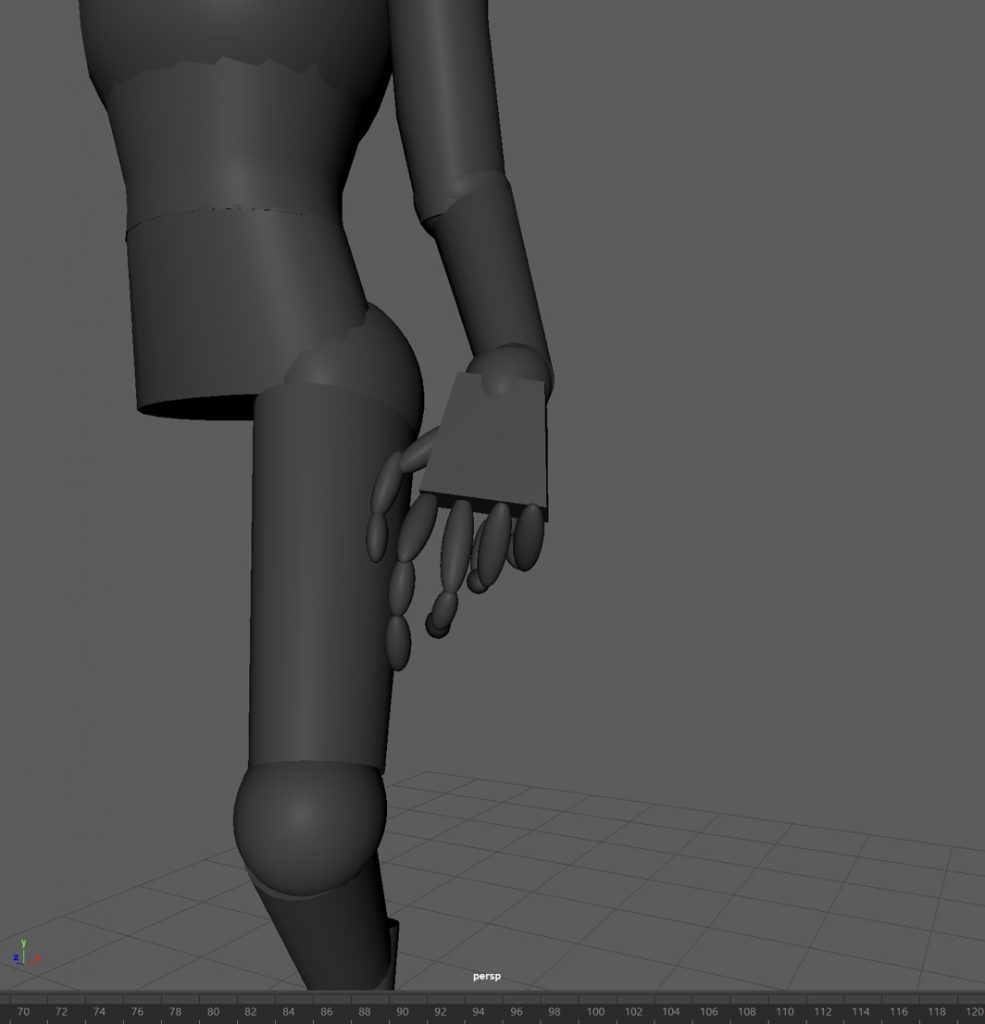Viewport: 985px width, 1024px height.
Task: Go to frame 110 on timeline
Action: coord(785,1011)
